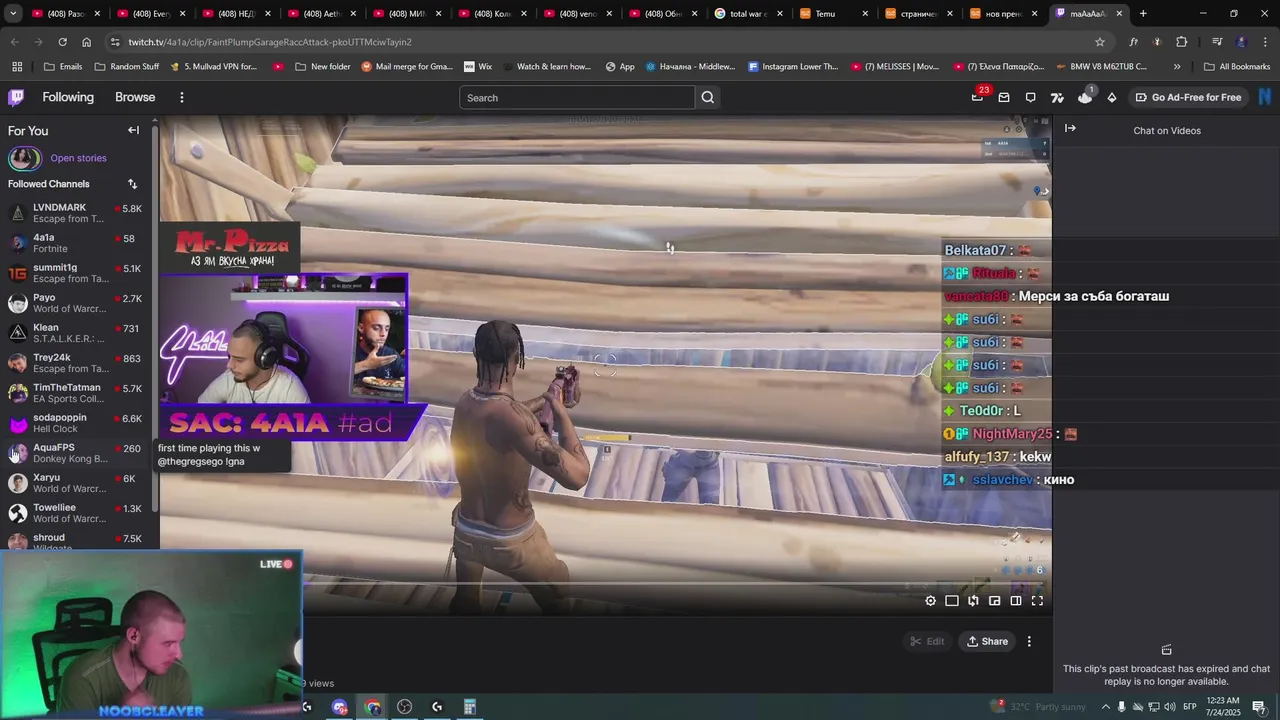The height and width of the screenshot is (720, 1280).
Task: Open video player settings gear
Action: pyautogui.click(x=930, y=601)
